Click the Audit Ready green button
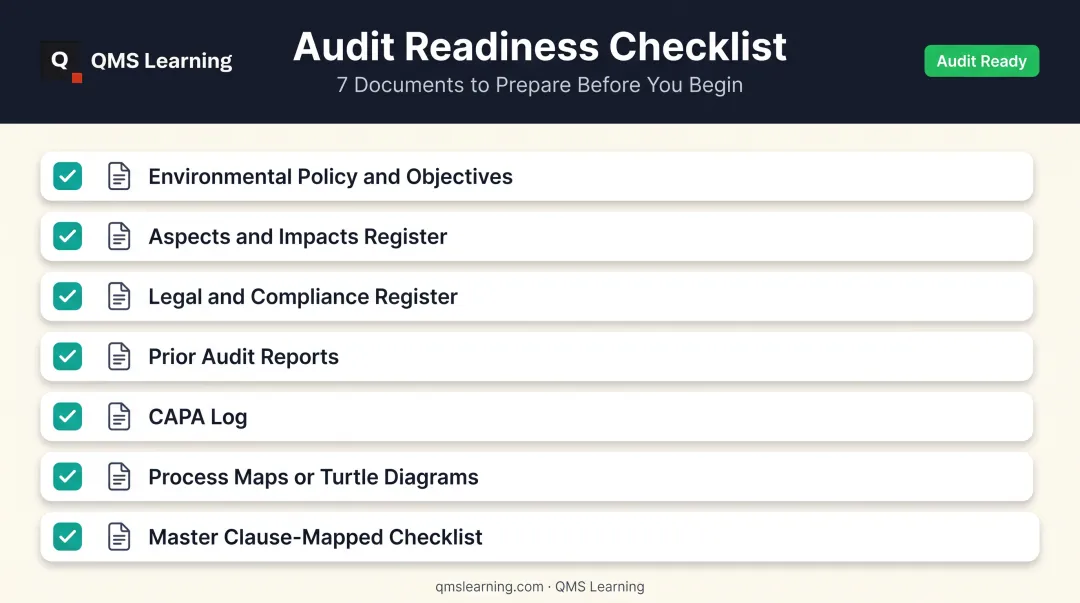 pos(982,61)
